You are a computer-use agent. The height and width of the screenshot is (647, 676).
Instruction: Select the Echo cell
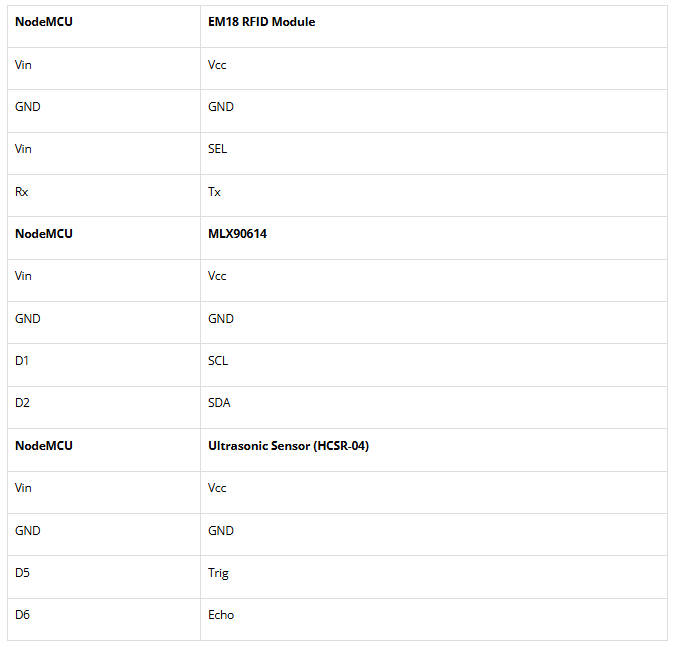pyautogui.click(x=221, y=615)
